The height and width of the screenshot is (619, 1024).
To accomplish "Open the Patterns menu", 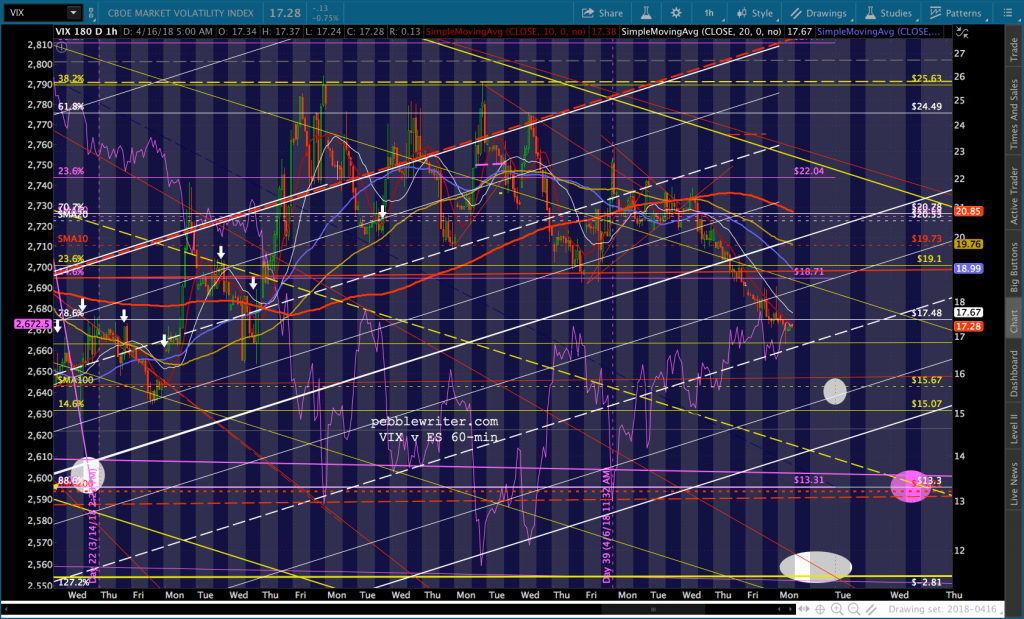I will coord(955,13).
